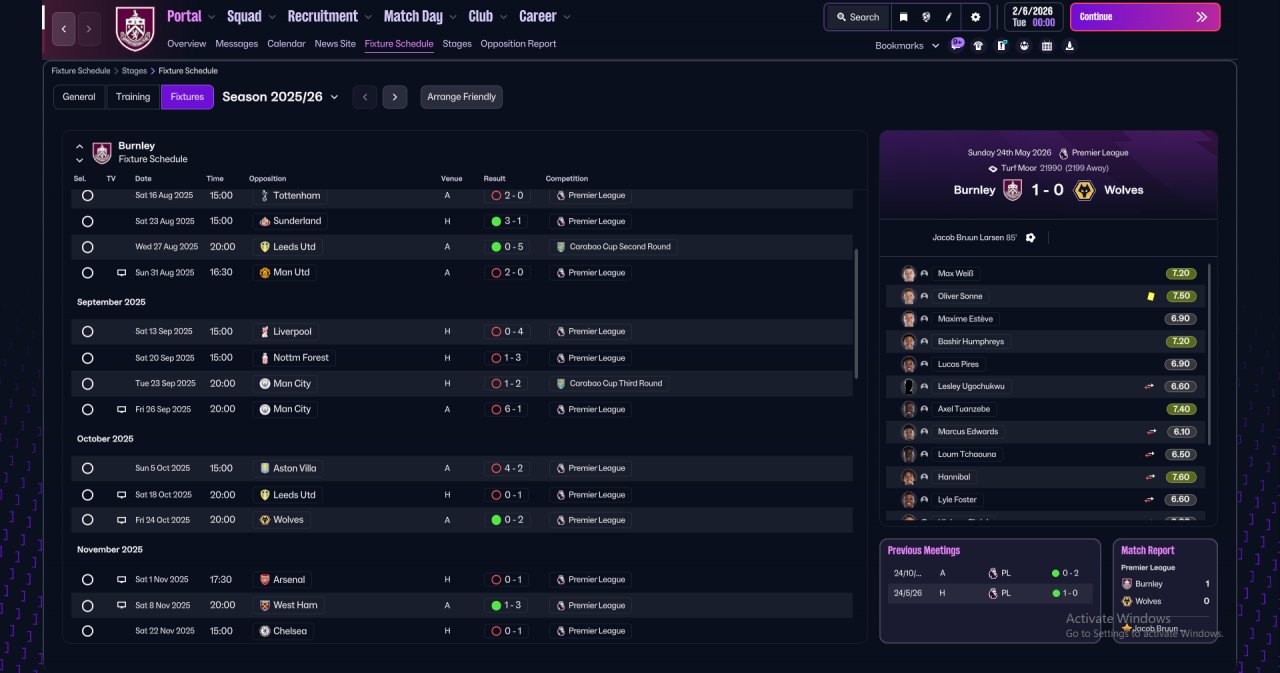This screenshot has width=1280, height=673.
Task: Open the Club dropdown menu
Action: [x=488, y=16]
